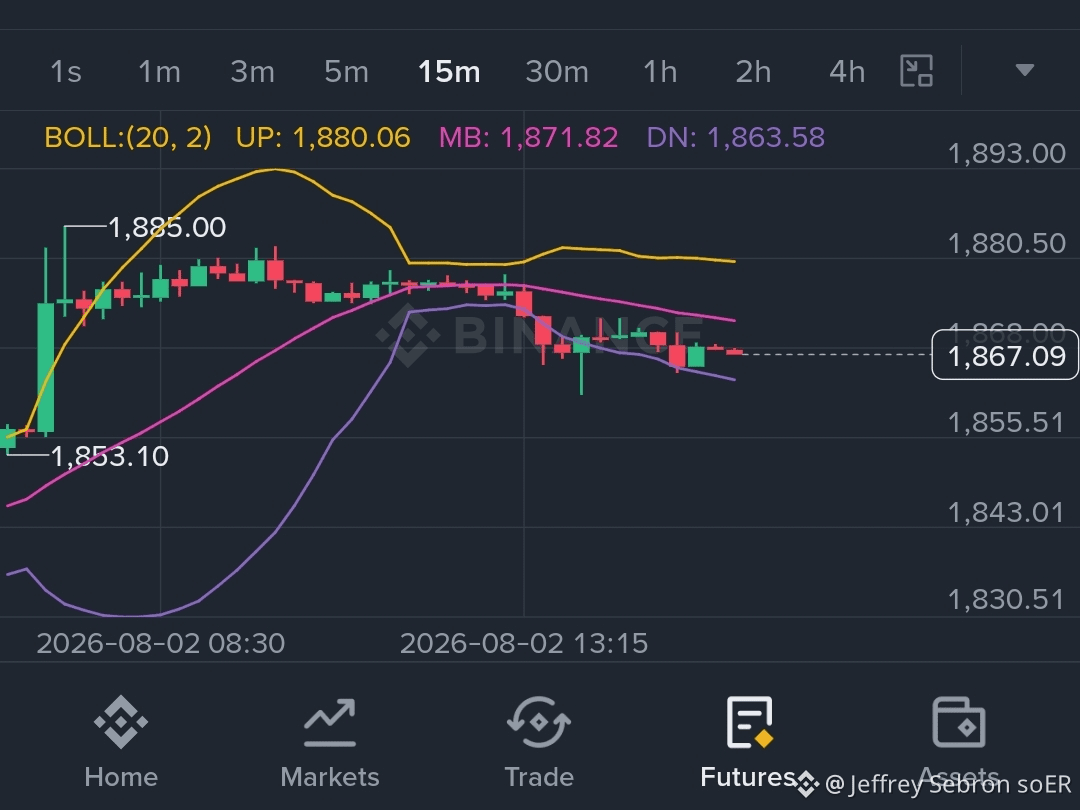Open the Trade tab icon

[539, 722]
